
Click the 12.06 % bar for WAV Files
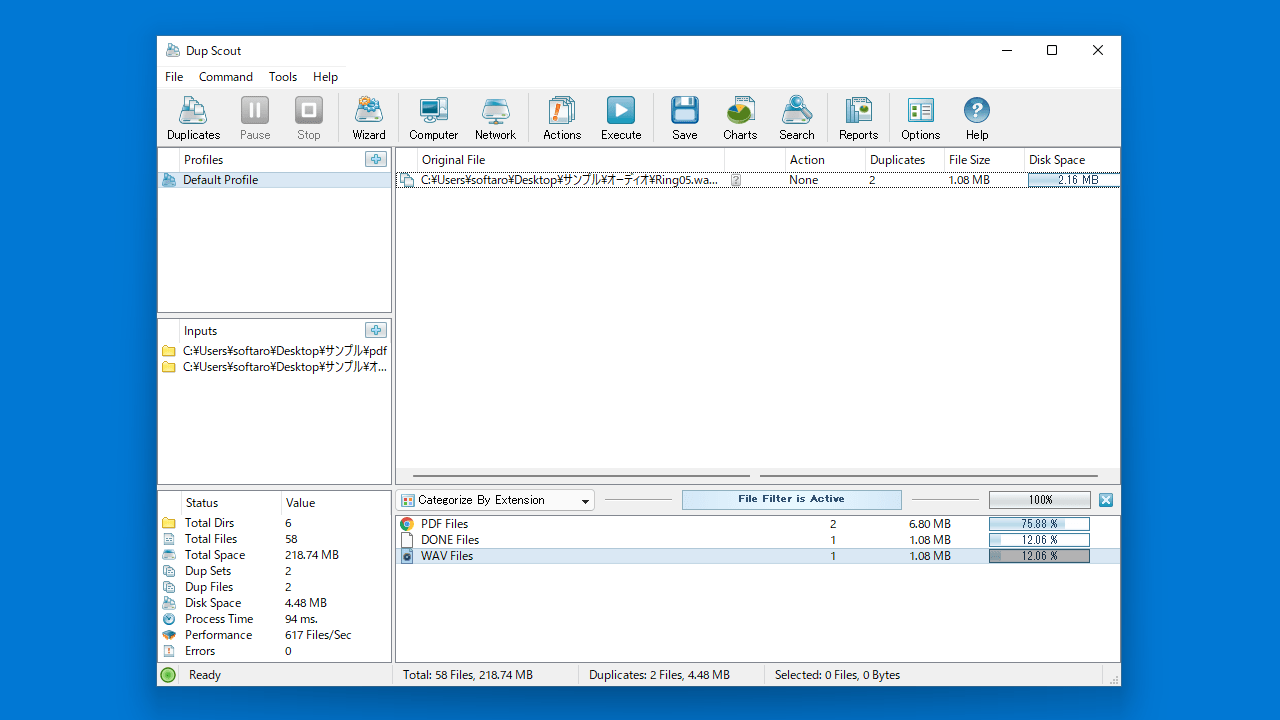(x=1039, y=556)
